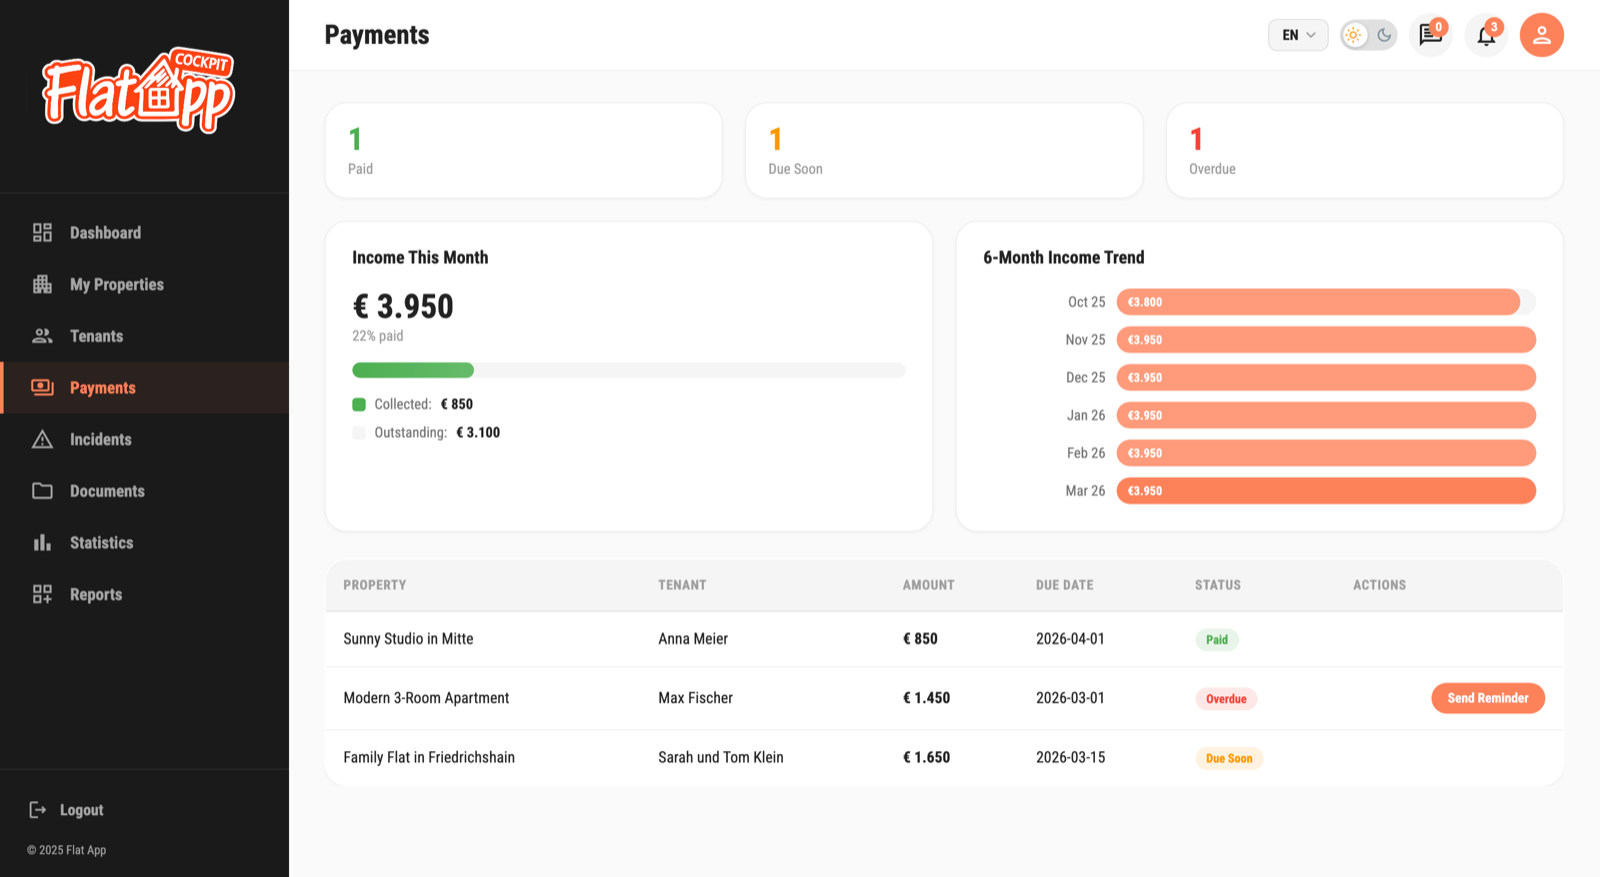Select Statistics in the sidebar
Viewport: 1600px width, 877px height.
coord(145,543)
